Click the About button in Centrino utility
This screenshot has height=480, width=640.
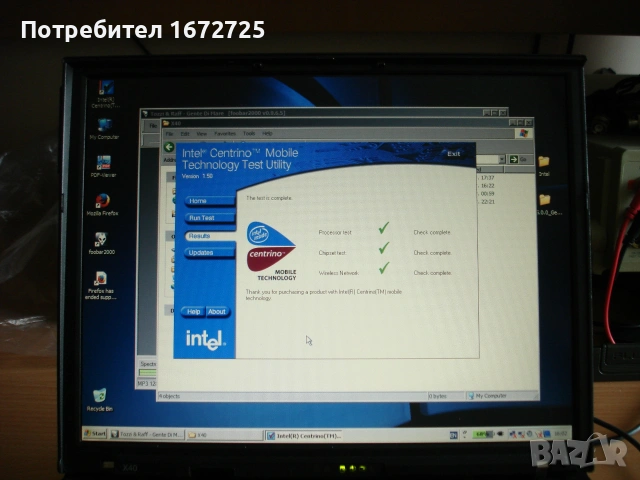click(x=218, y=312)
